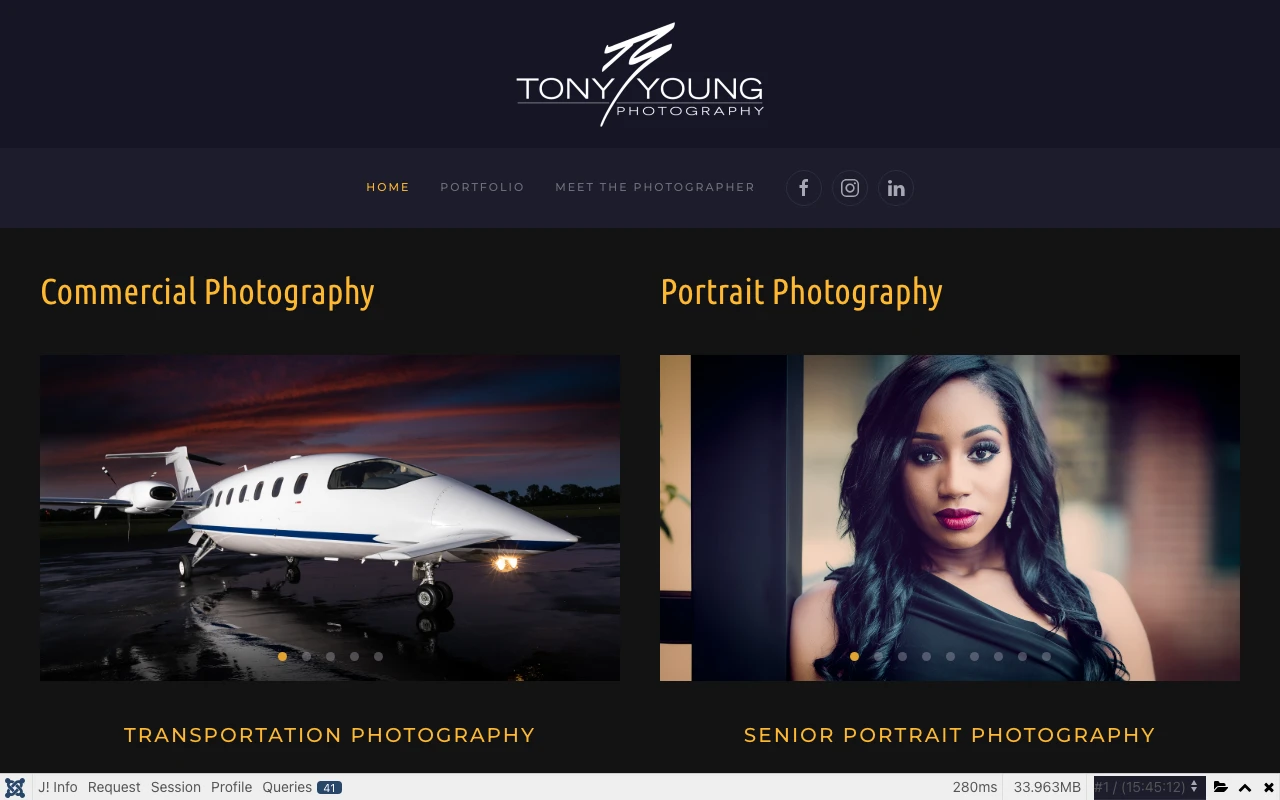Open the LinkedIn social icon

click(896, 188)
